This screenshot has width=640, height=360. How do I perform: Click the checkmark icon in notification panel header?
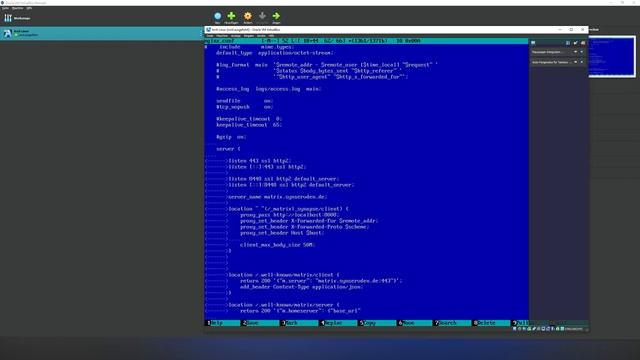[x=576, y=42]
